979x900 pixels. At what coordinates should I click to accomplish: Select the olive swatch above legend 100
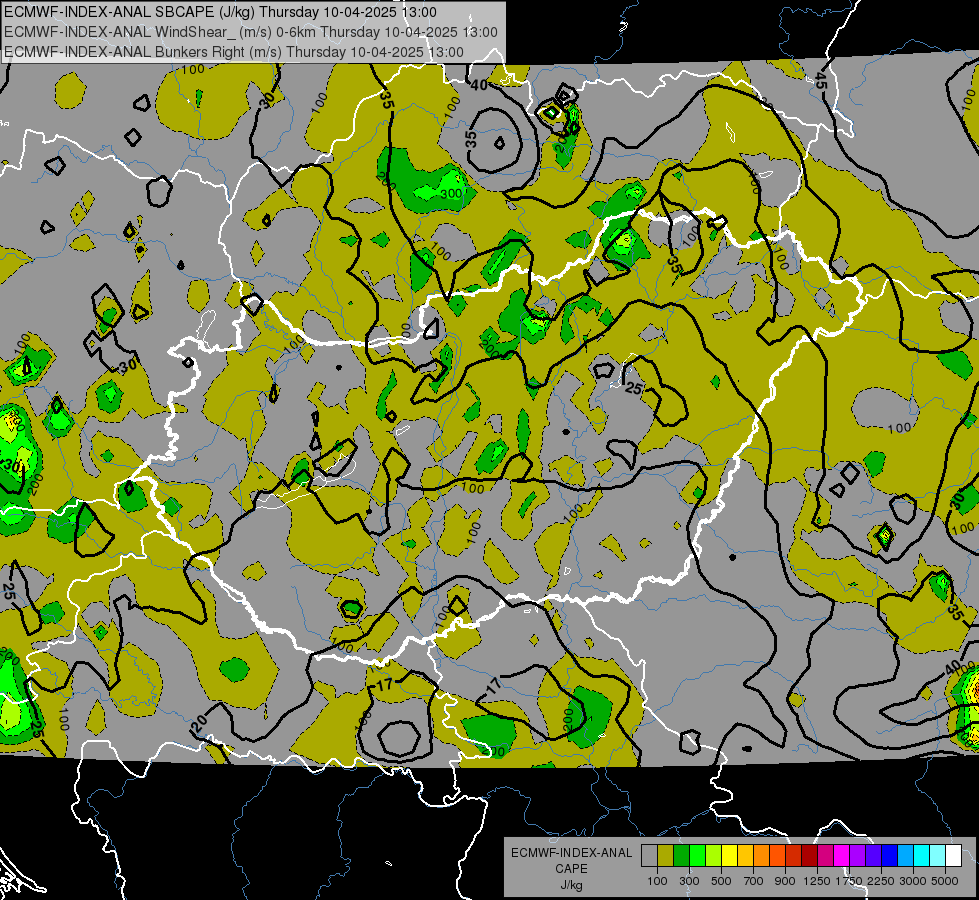click(x=666, y=856)
